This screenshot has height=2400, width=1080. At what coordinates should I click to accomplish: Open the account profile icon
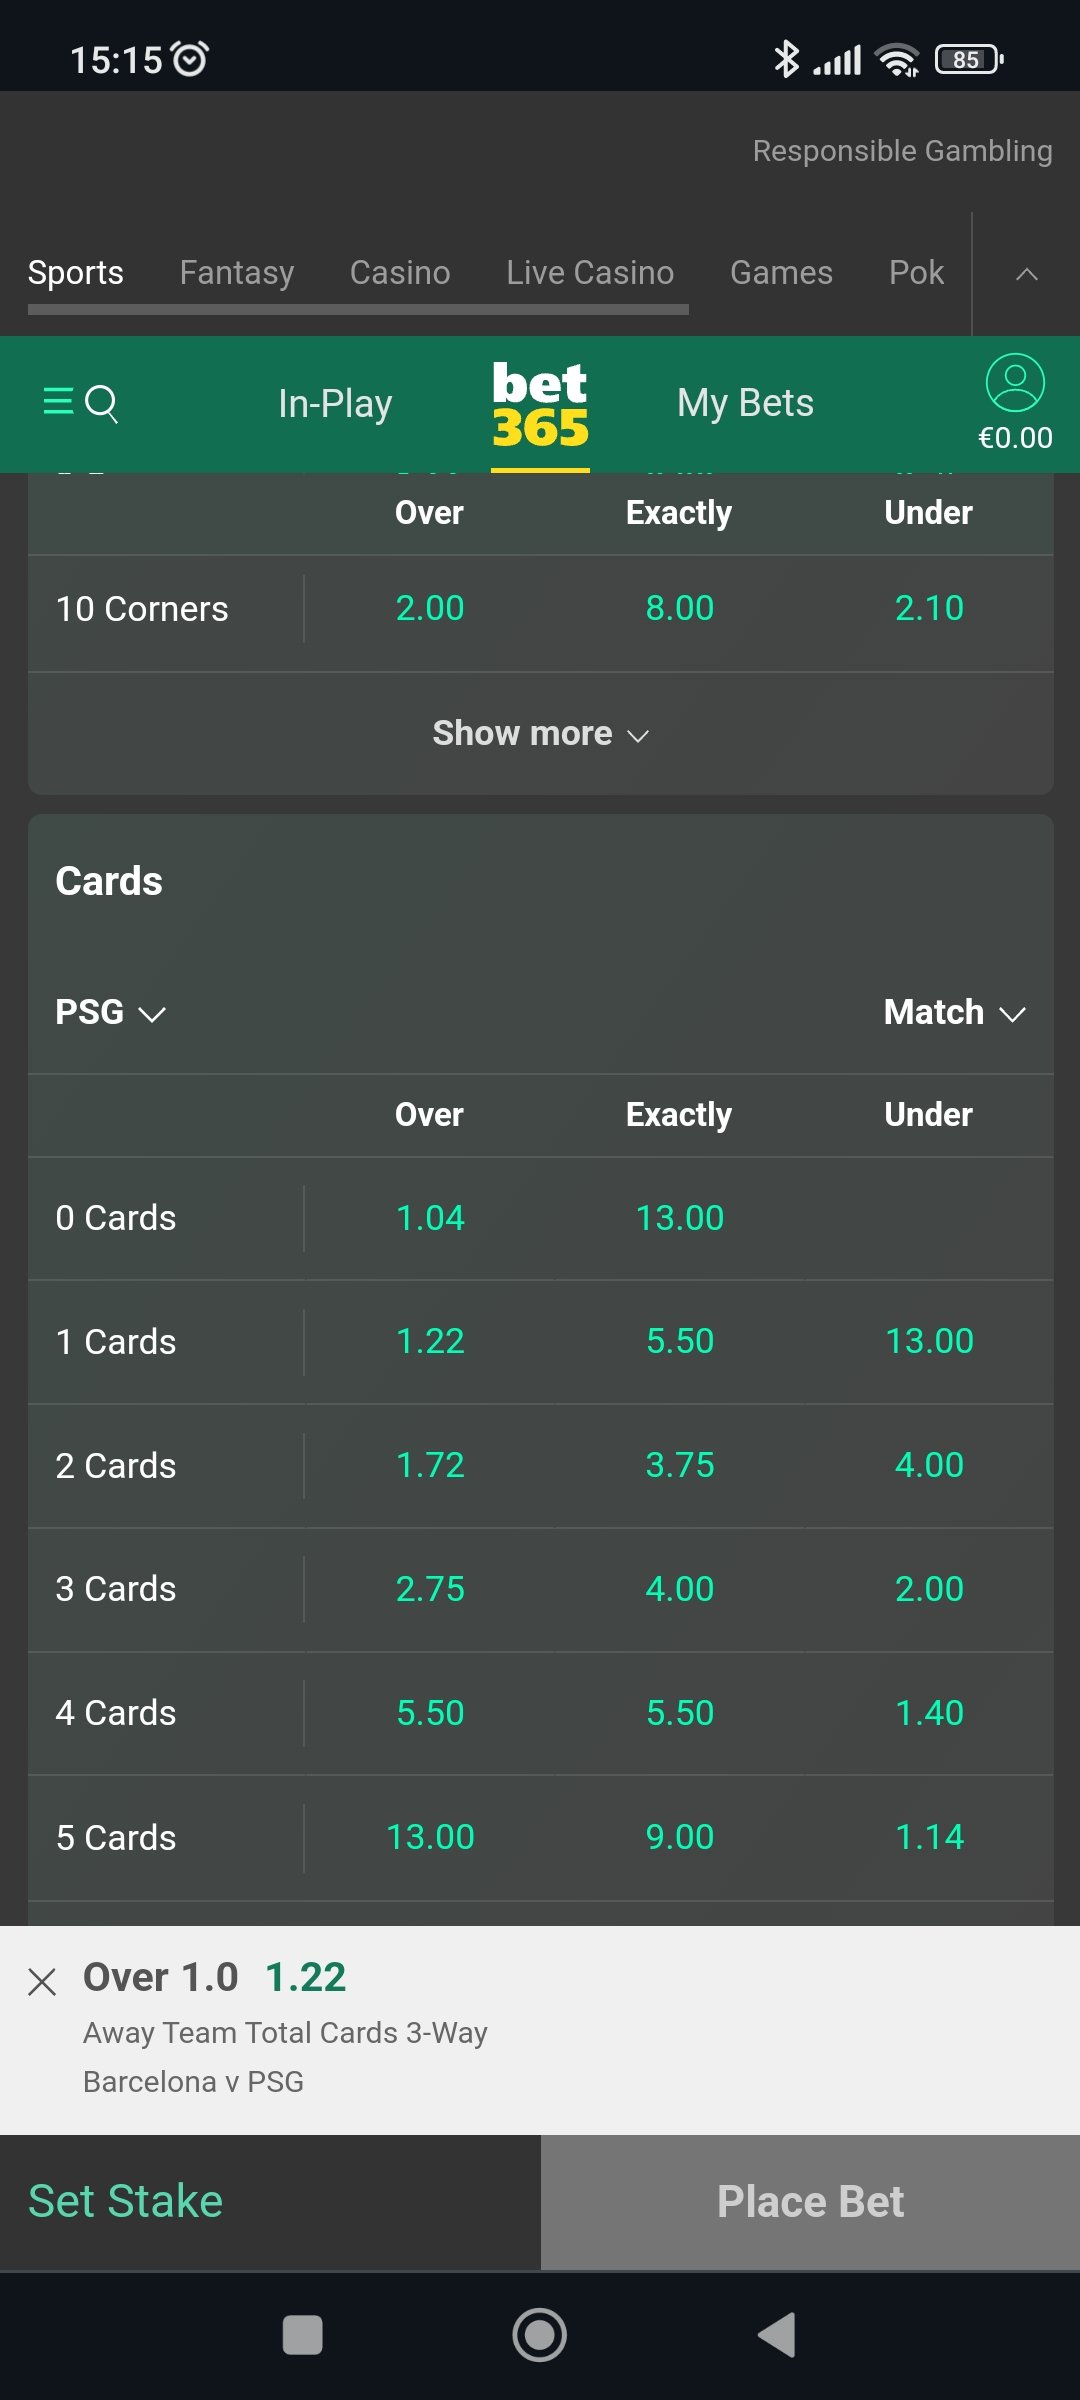1015,383
